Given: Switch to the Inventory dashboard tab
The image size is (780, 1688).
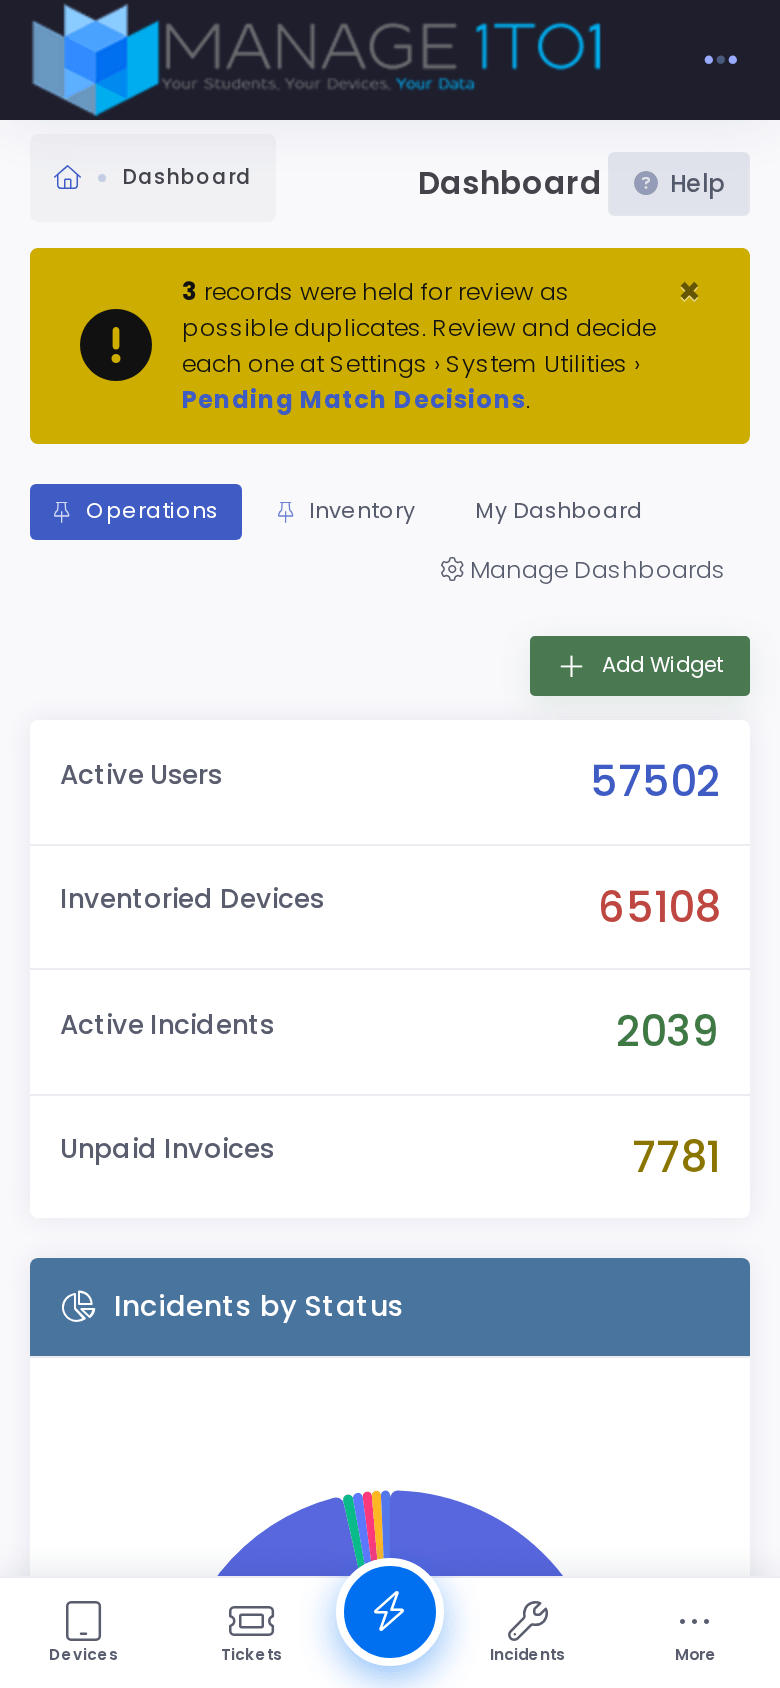Looking at the screenshot, I should 346,512.
